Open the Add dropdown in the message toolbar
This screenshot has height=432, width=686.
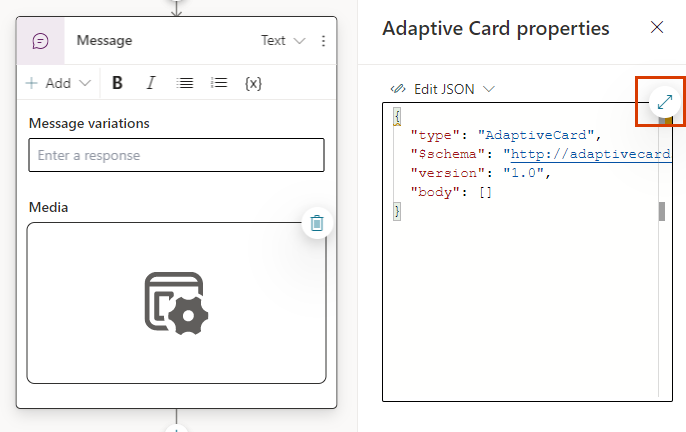[x=58, y=83]
